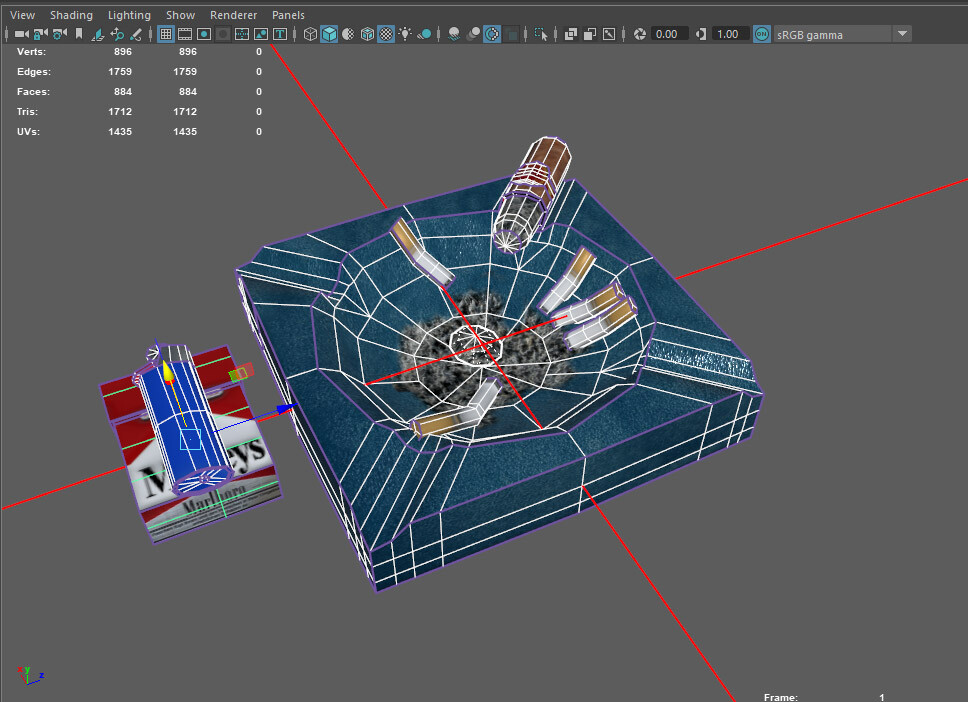Open the Panels menu
Image resolution: width=968 pixels, height=702 pixels.
[x=288, y=14]
